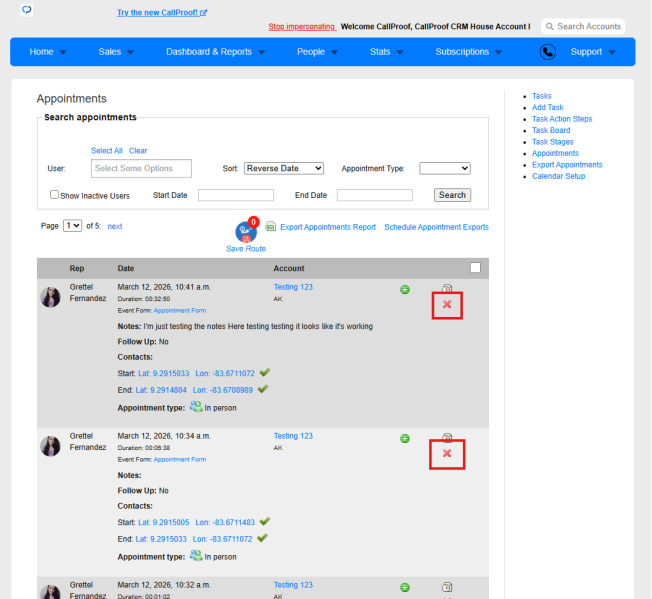Image resolution: width=652 pixels, height=599 pixels.
Task: Open Tasks in sidebar
Action: point(541,96)
